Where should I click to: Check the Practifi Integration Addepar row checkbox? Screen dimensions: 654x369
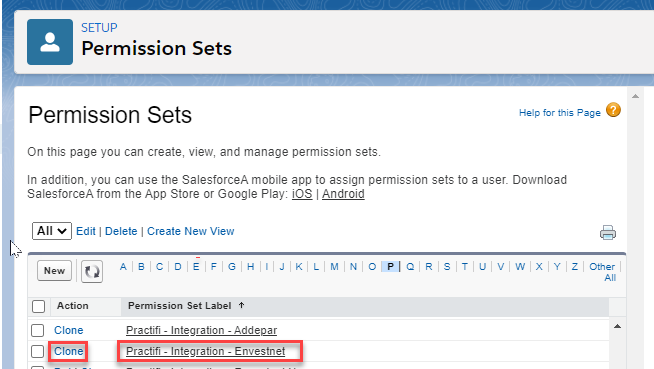pyautogui.click(x=38, y=330)
